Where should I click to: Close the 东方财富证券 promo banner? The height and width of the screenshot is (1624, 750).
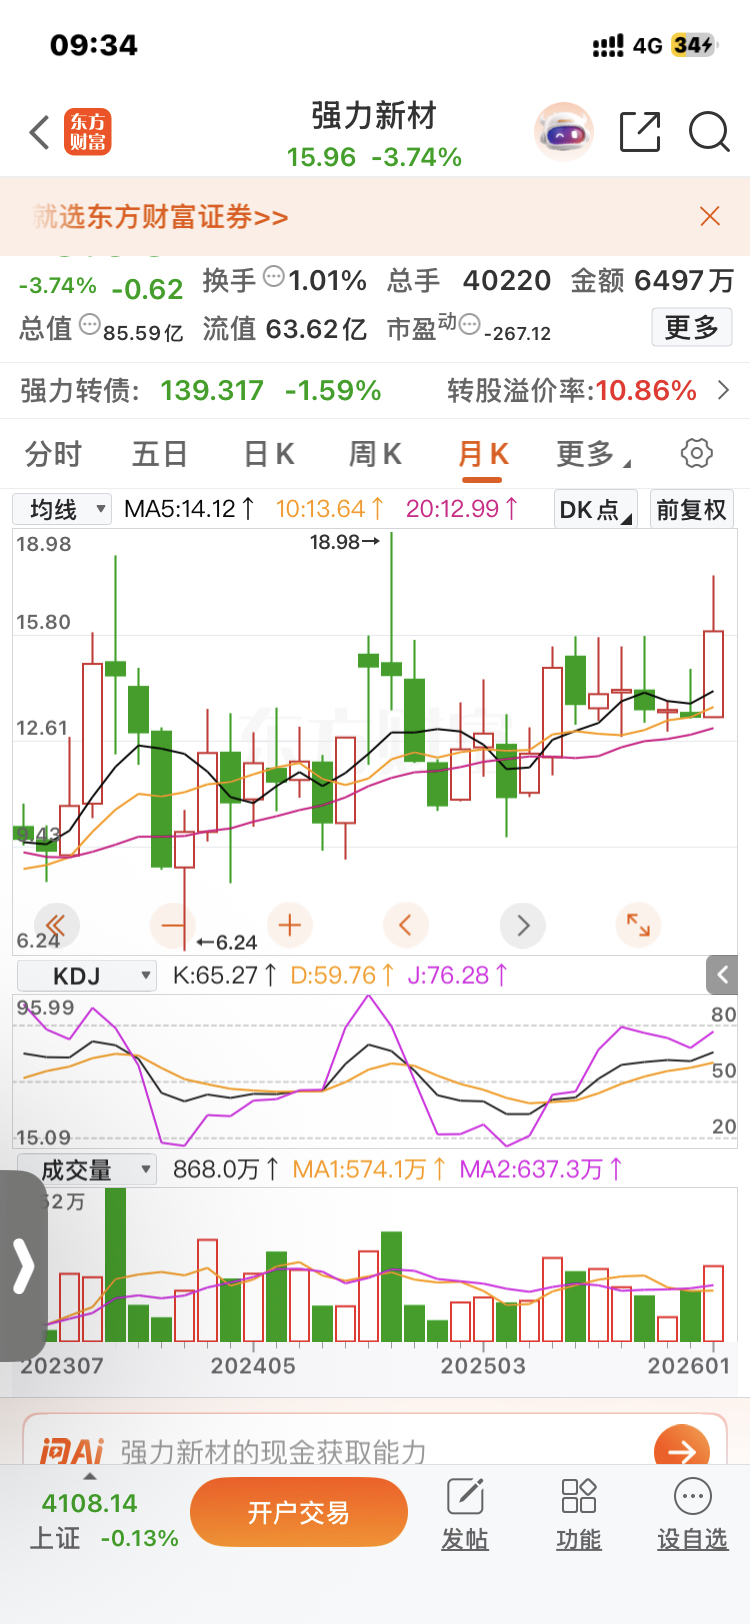[710, 216]
